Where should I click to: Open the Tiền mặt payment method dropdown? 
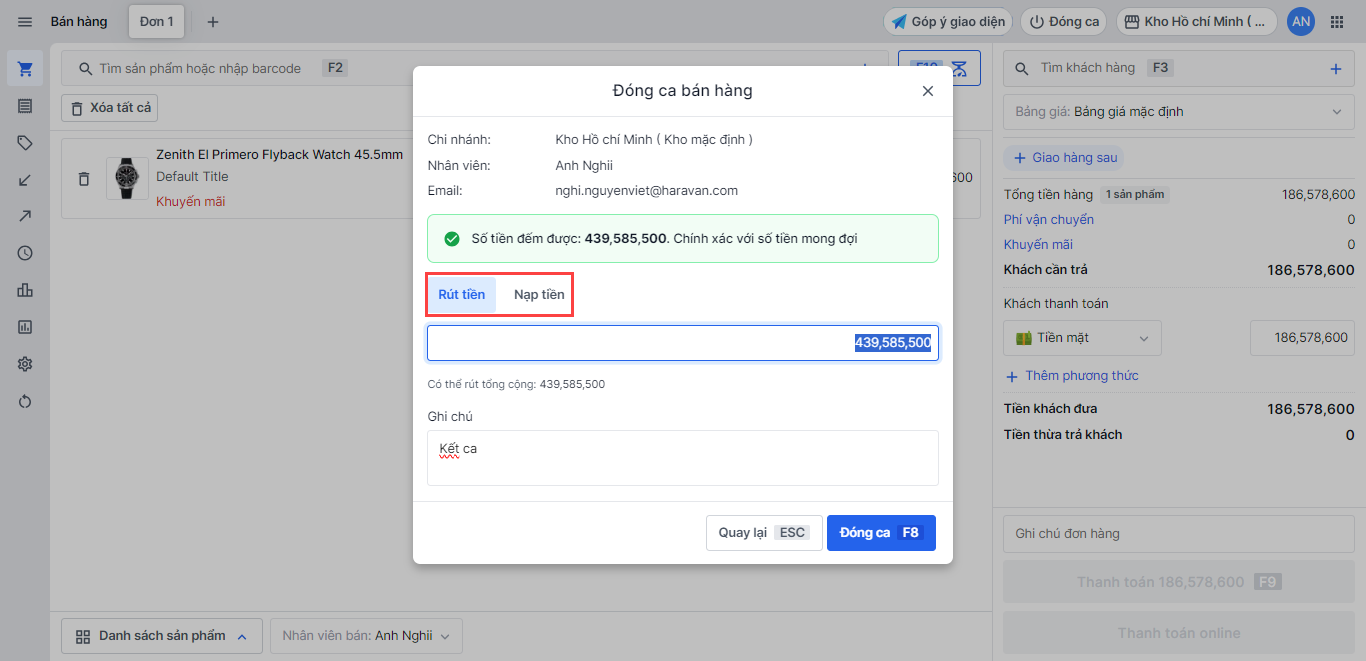tap(1082, 338)
